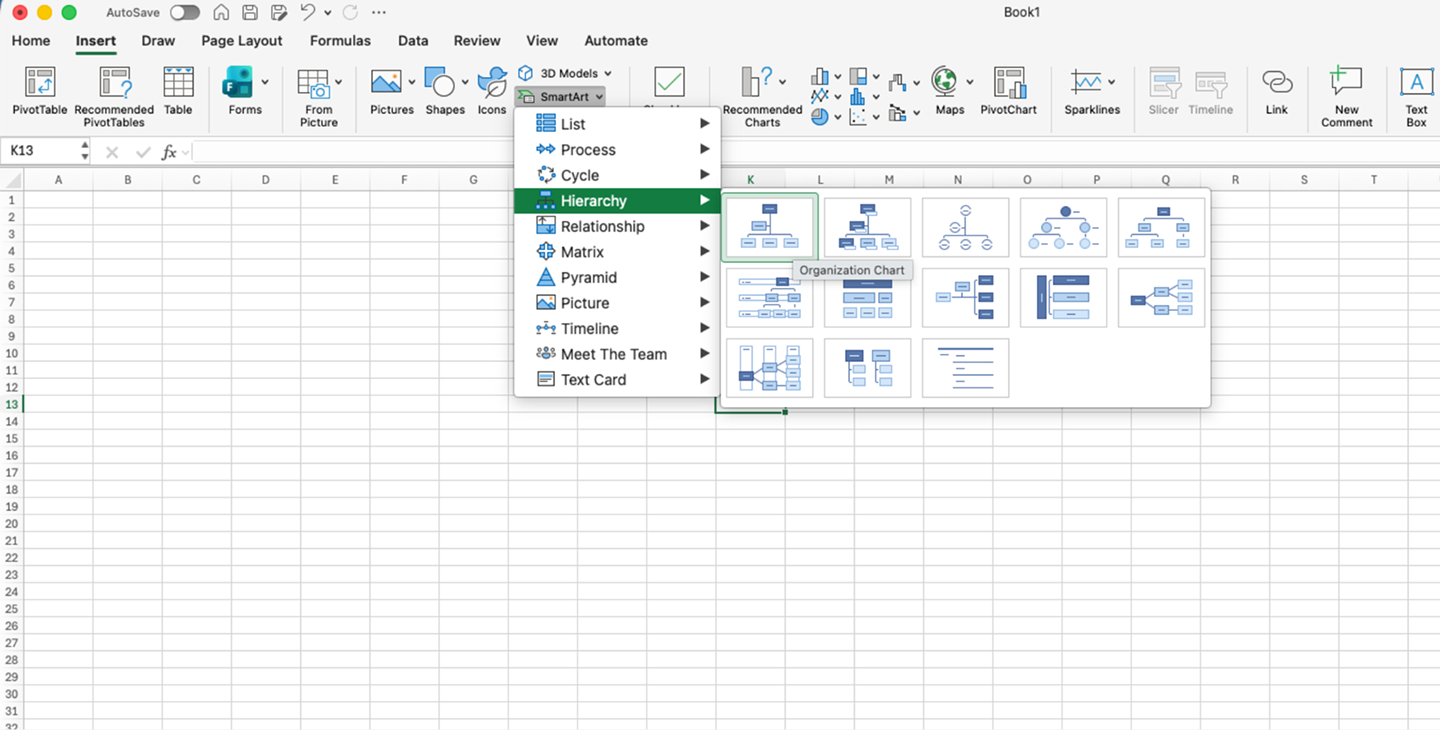Viewport: 1440px width, 730px height.
Task: Click the column A header
Action: (x=58, y=180)
